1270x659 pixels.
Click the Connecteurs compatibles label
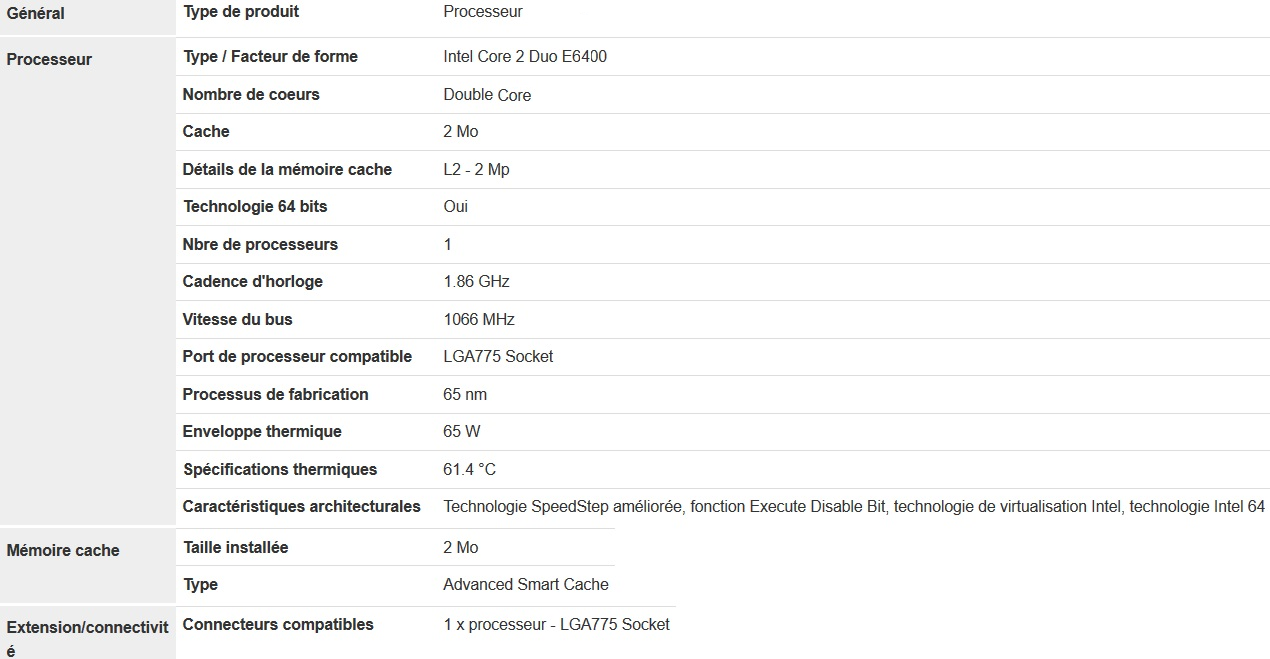click(x=278, y=625)
